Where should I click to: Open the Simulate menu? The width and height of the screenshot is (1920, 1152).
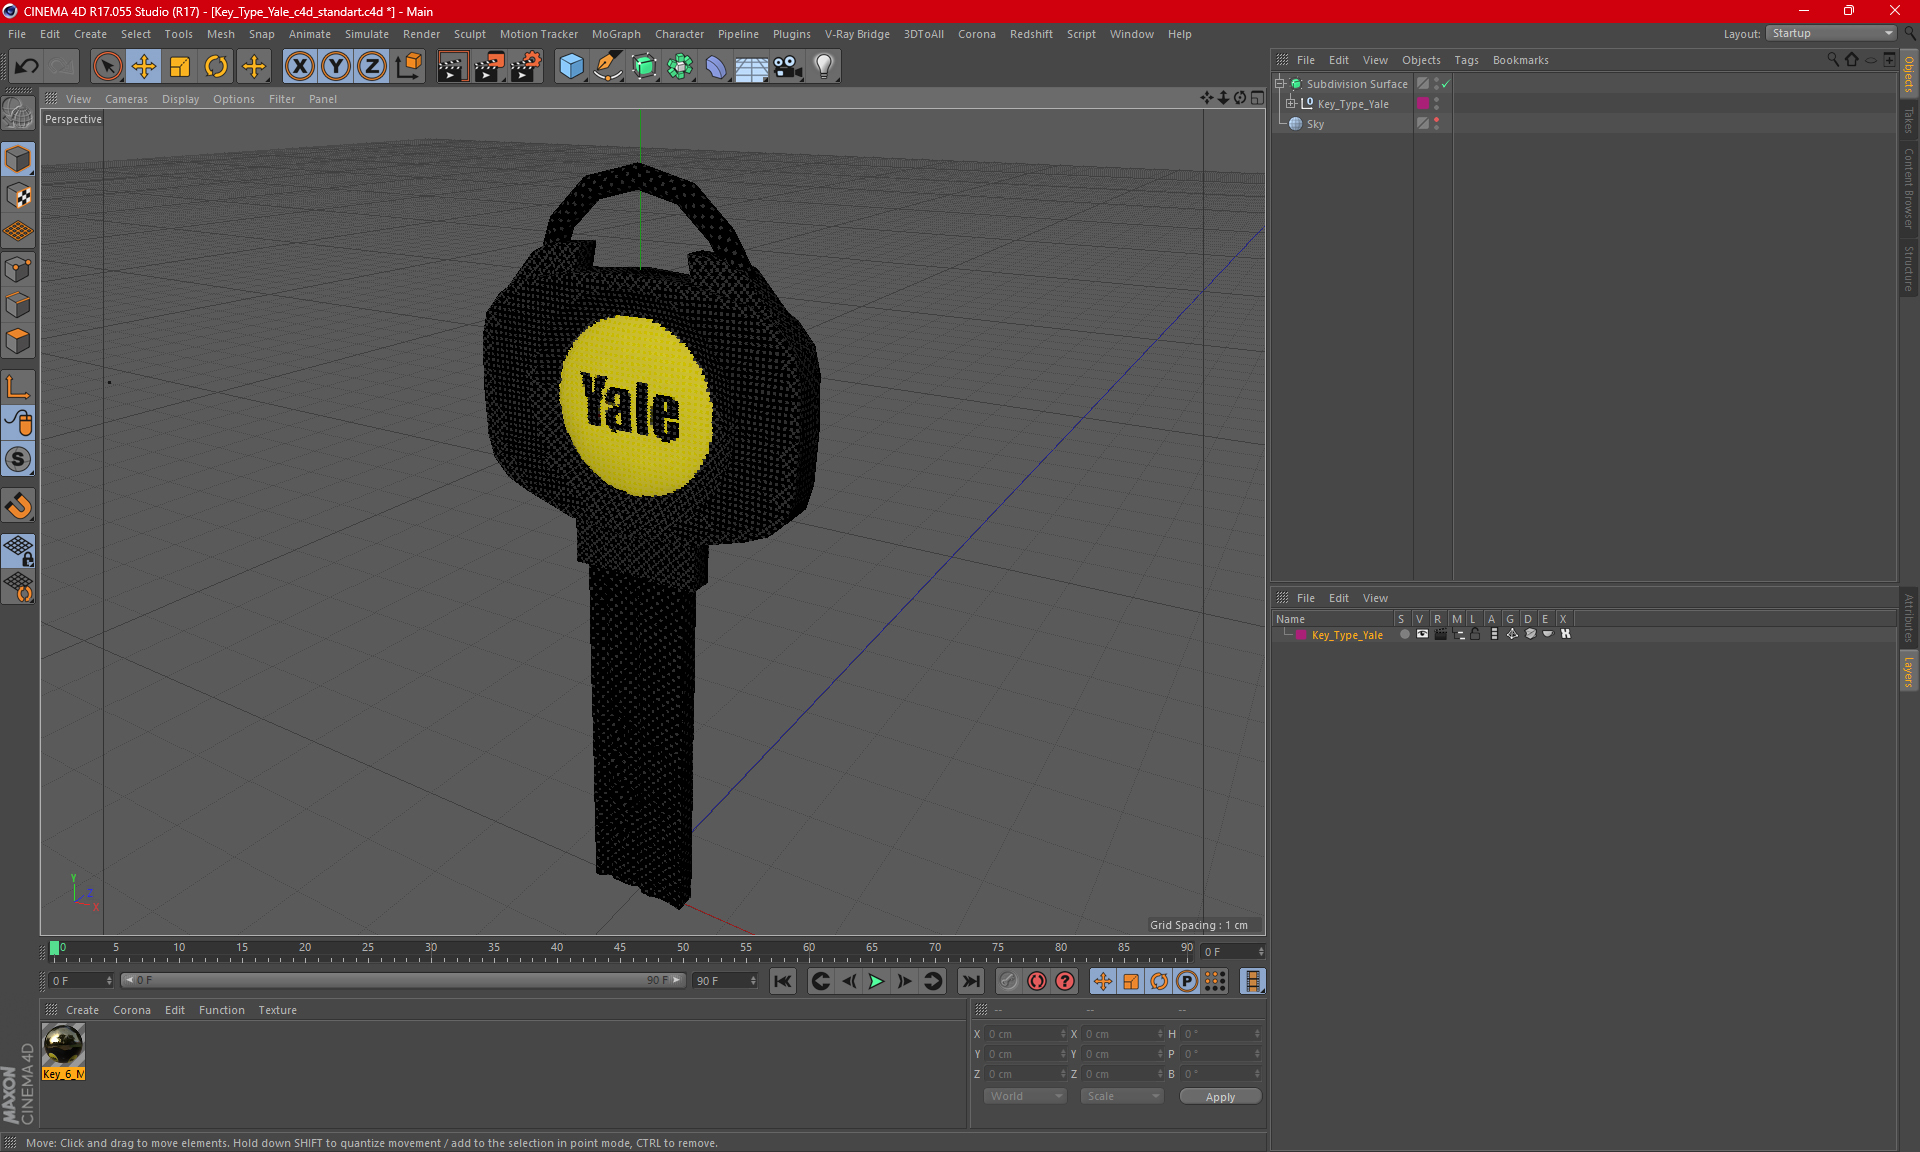pyautogui.click(x=367, y=34)
